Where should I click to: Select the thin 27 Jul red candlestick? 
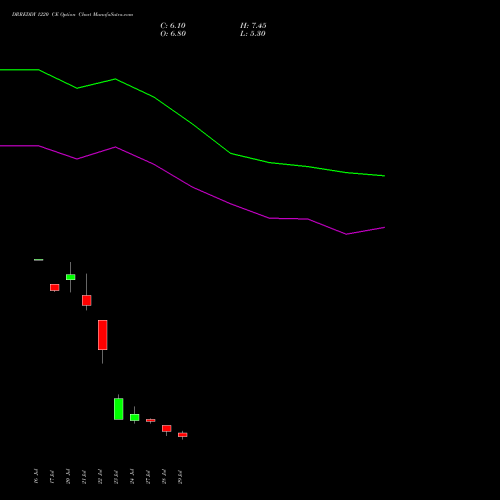coord(150,420)
